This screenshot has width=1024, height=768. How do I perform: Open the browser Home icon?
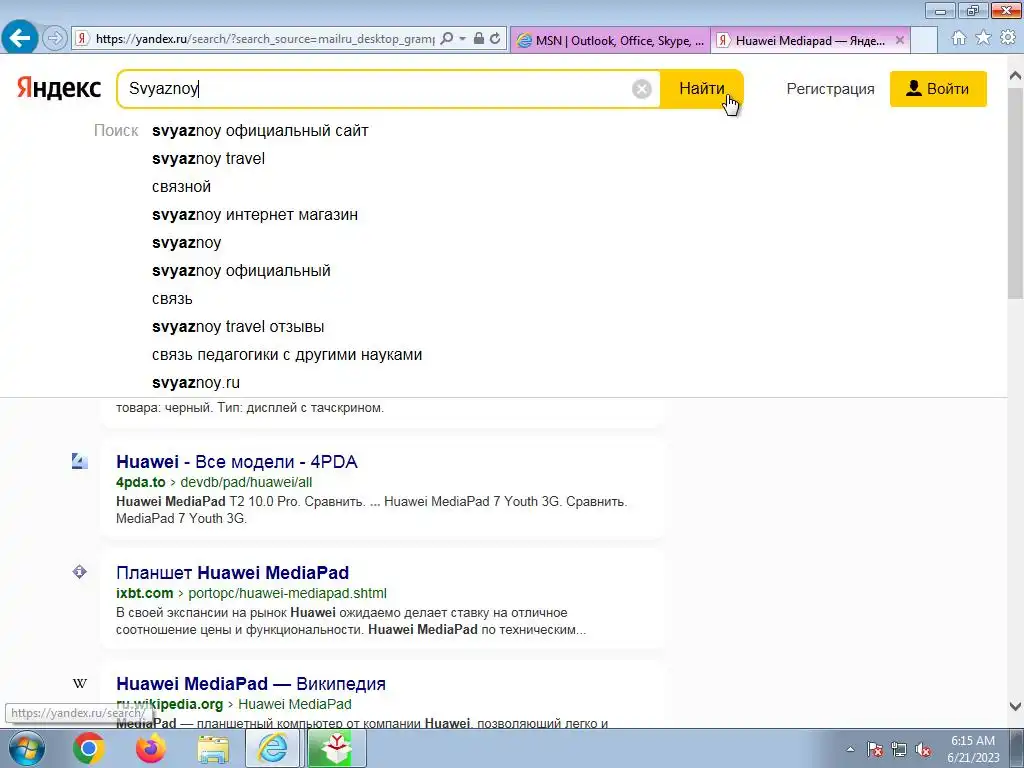point(959,38)
